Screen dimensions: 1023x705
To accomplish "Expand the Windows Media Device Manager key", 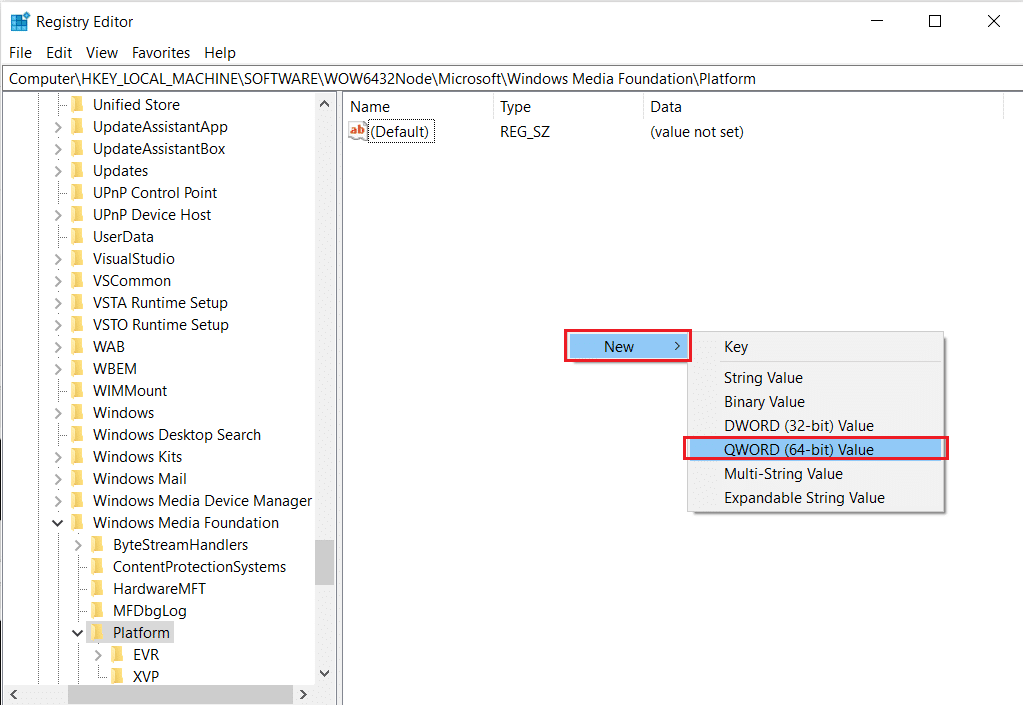I will [57, 501].
